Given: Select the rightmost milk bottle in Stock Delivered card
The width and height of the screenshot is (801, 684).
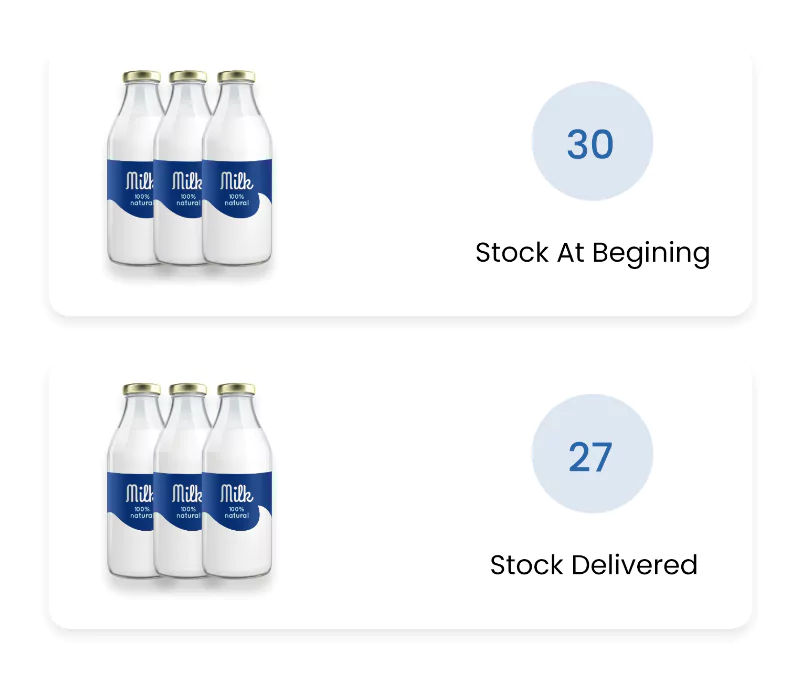Looking at the screenshot, I should click(x=237, y=481).
